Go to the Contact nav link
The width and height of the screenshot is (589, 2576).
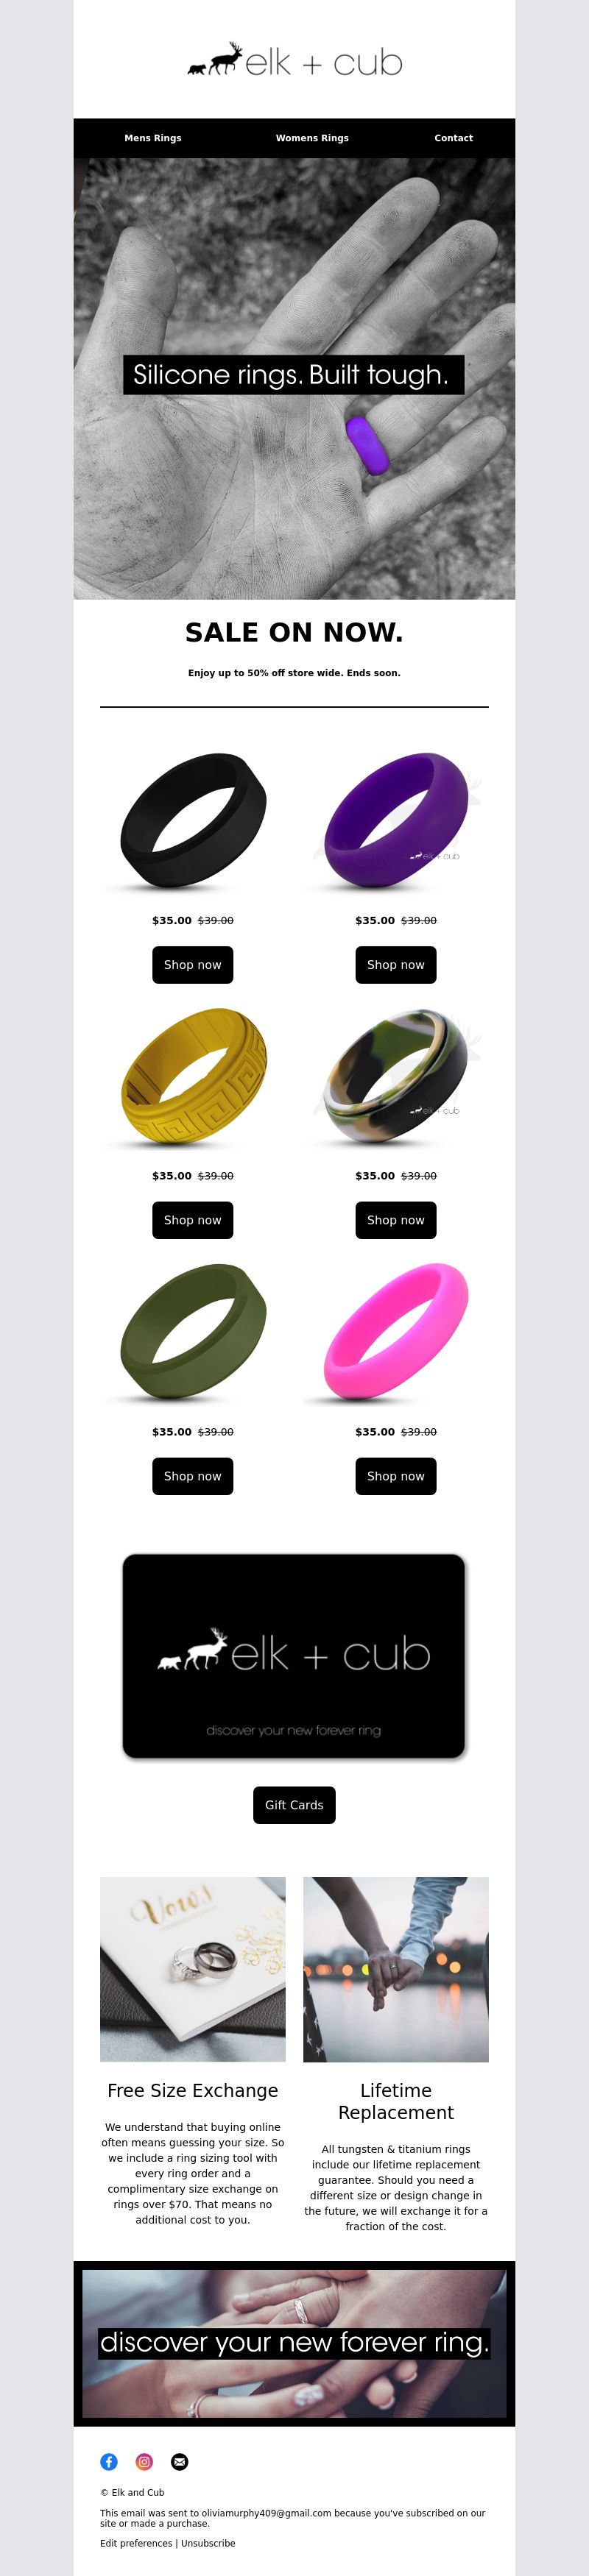tap(453, 138)
